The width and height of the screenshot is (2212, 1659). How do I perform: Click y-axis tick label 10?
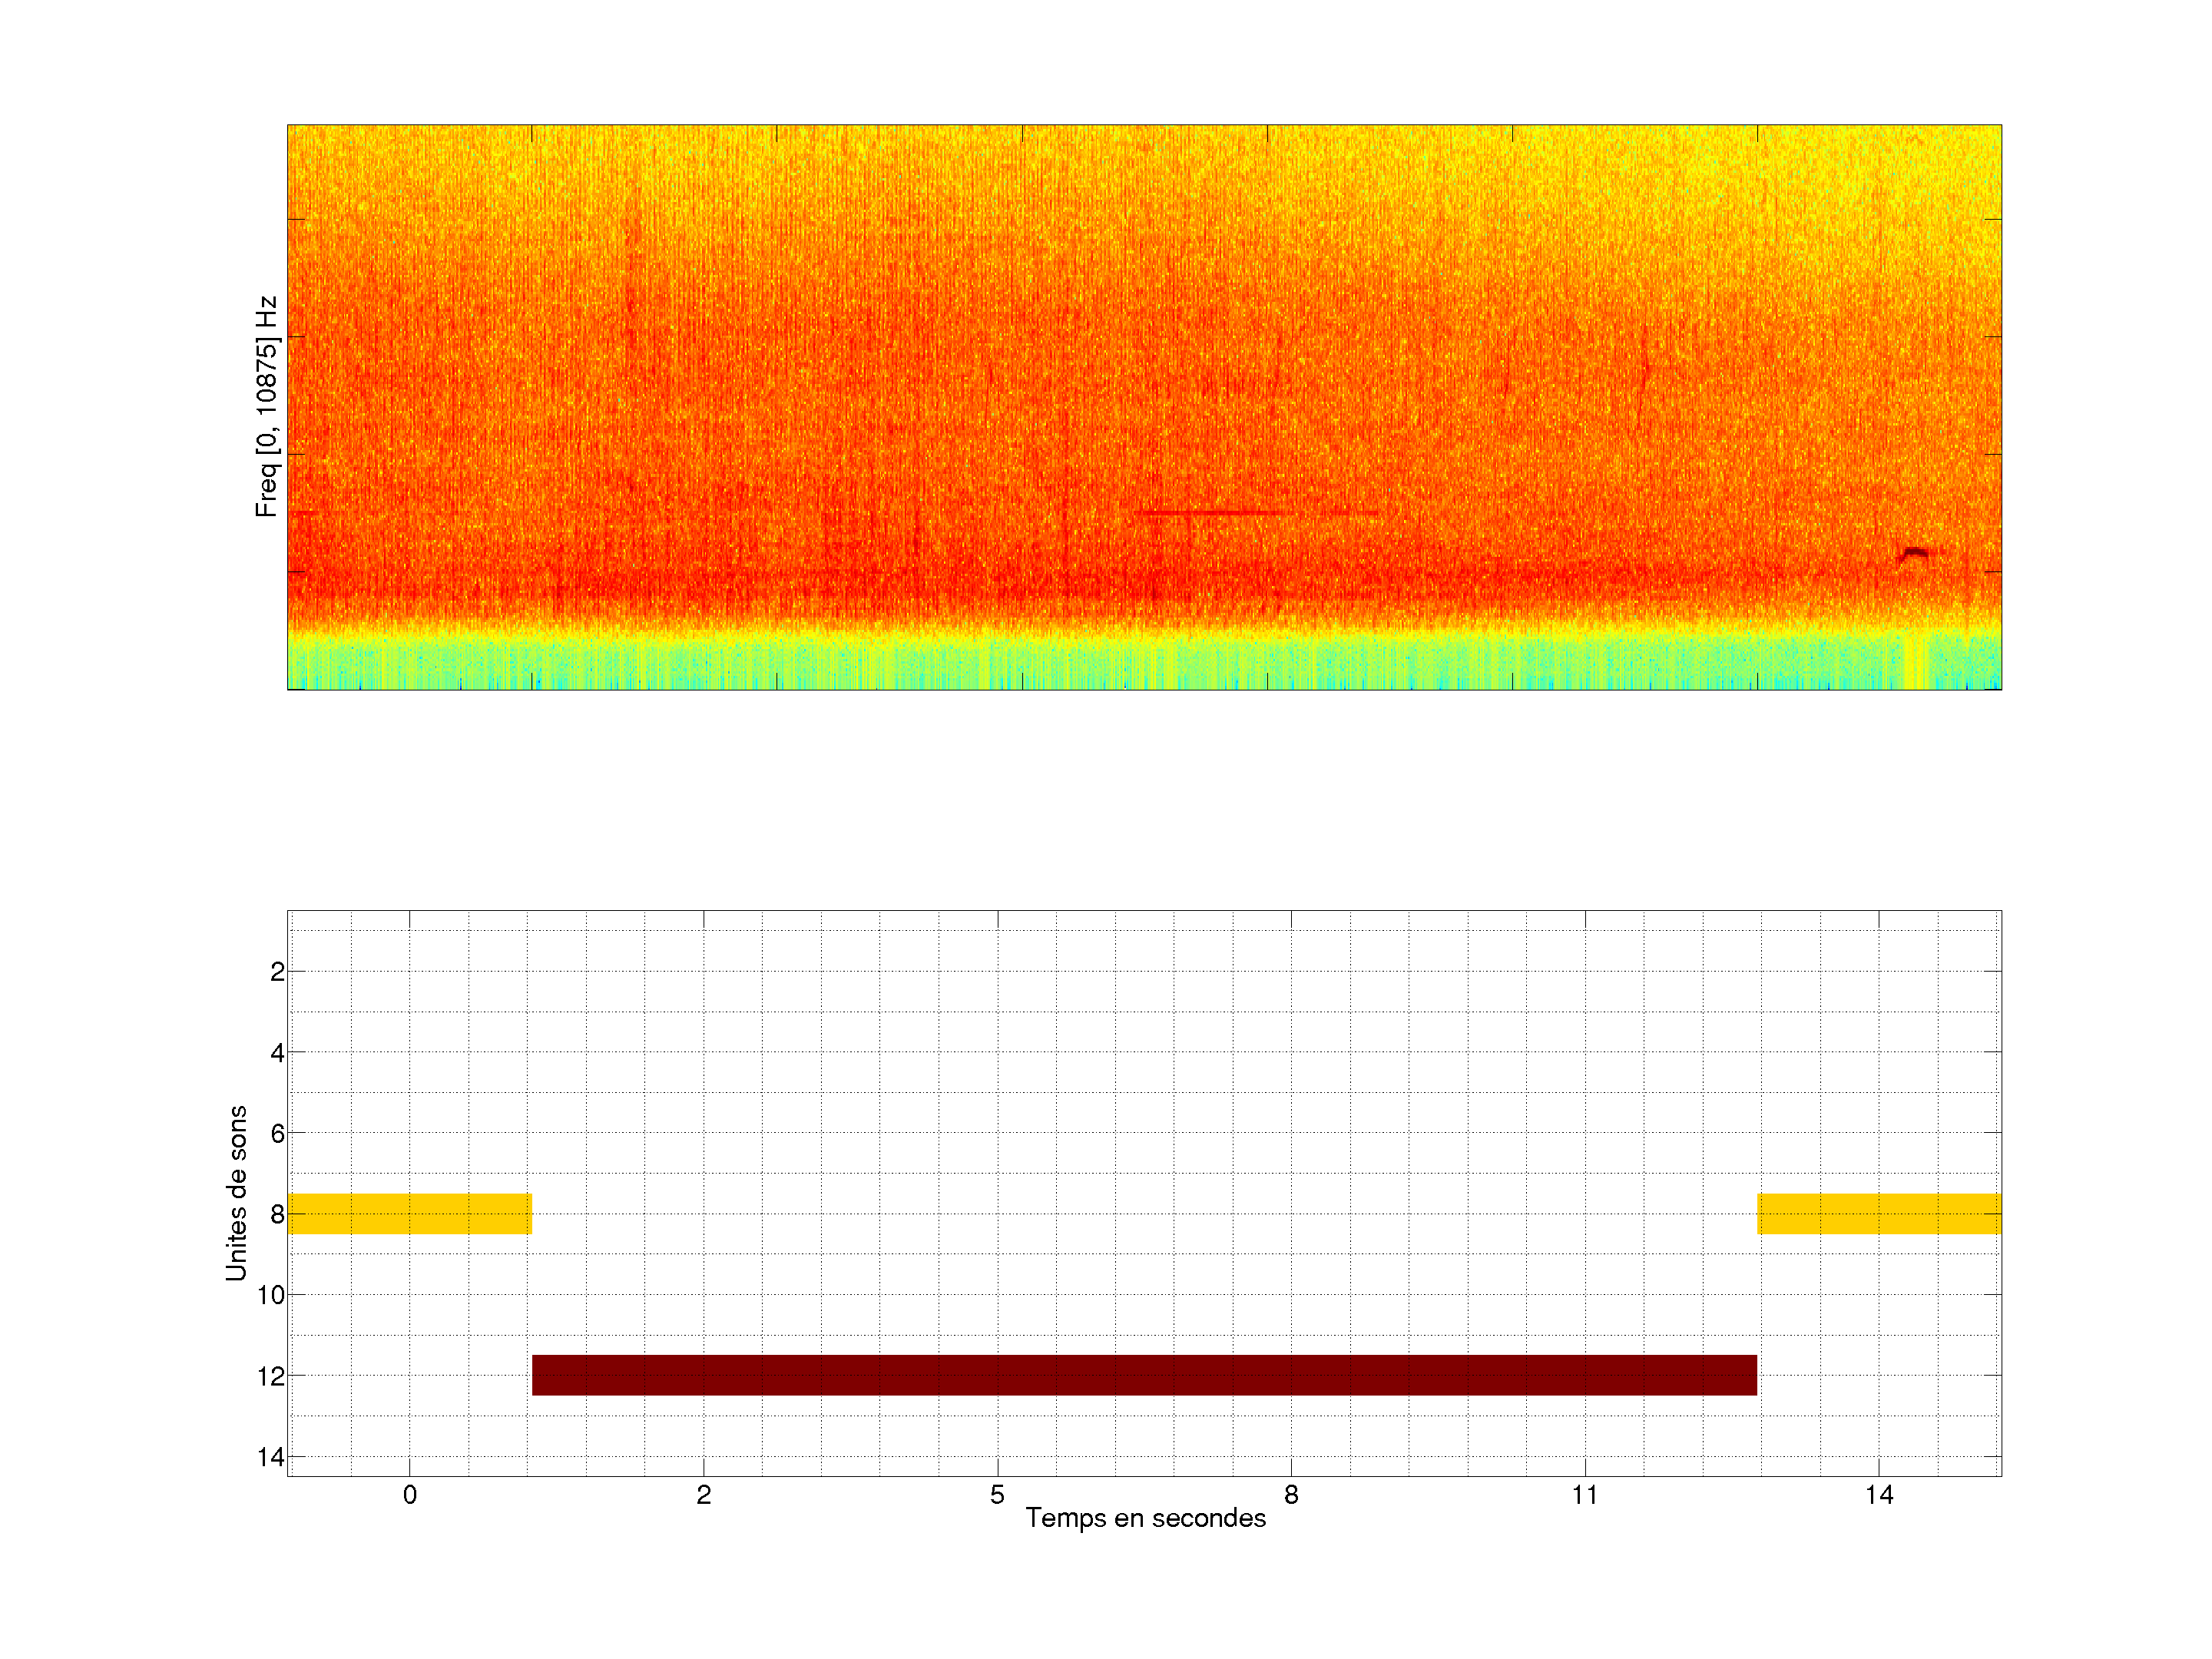tap(271, 1295)
